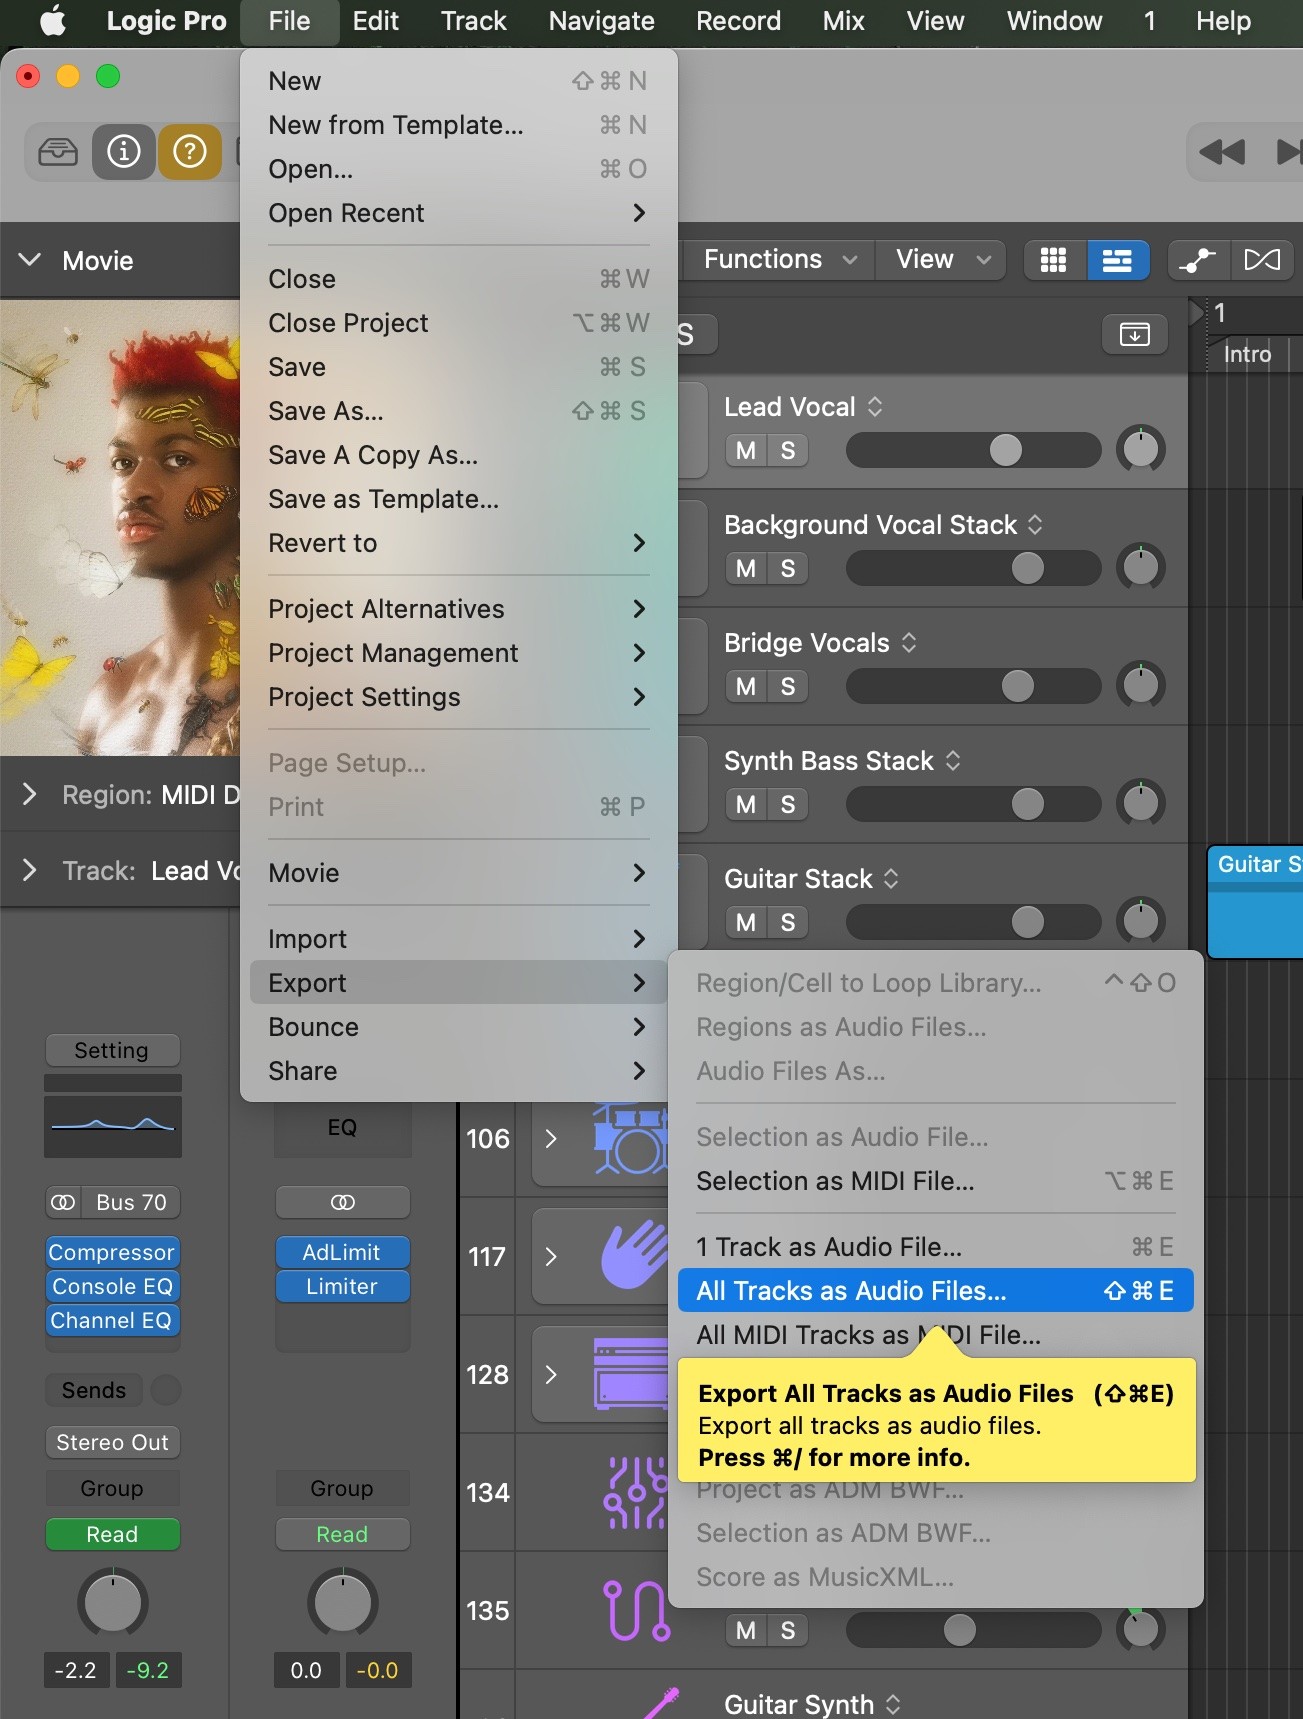This screenshot has height=1719, width=1303.
Task: Adjust Bridge Vocals volume slider
Action: pos(973,686)
